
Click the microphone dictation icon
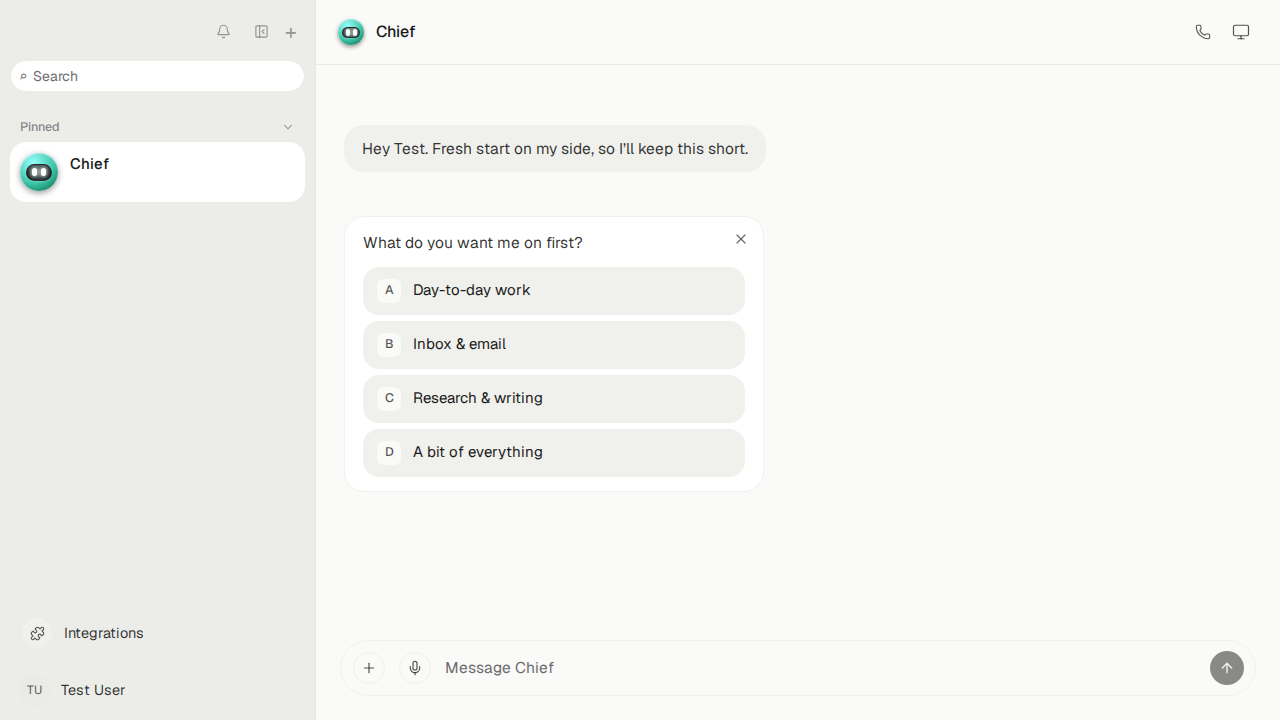tap(415, 668)
